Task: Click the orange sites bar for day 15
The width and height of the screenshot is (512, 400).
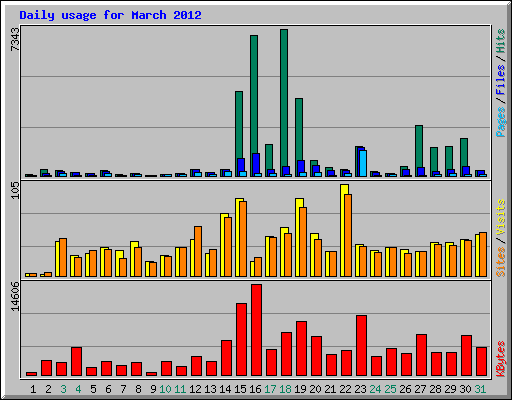Action: point(243,239)
